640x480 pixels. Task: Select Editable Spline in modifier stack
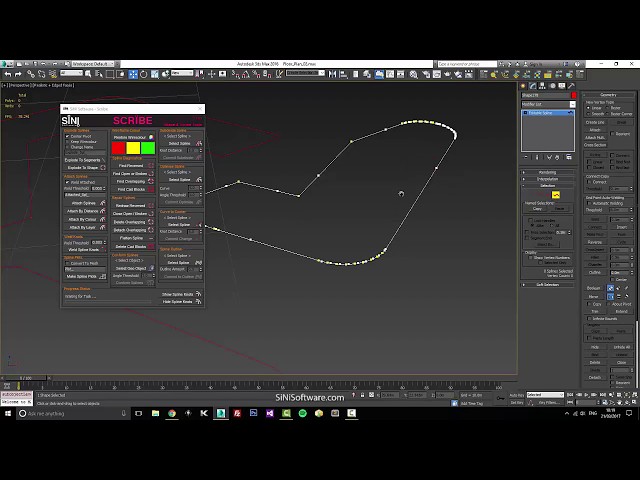[548, 113]
